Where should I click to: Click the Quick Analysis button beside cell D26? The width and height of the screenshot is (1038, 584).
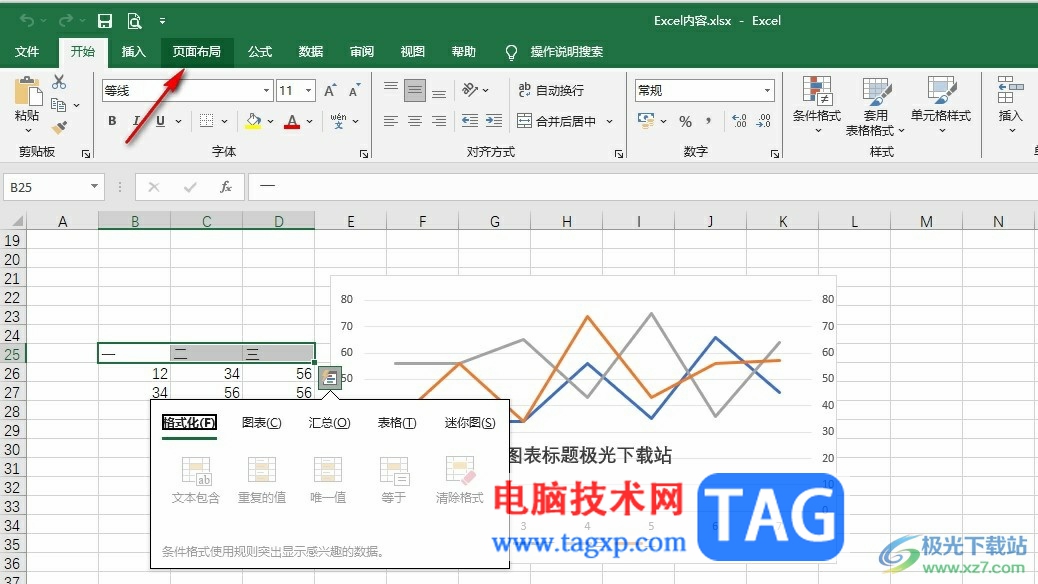pos(330,378)
